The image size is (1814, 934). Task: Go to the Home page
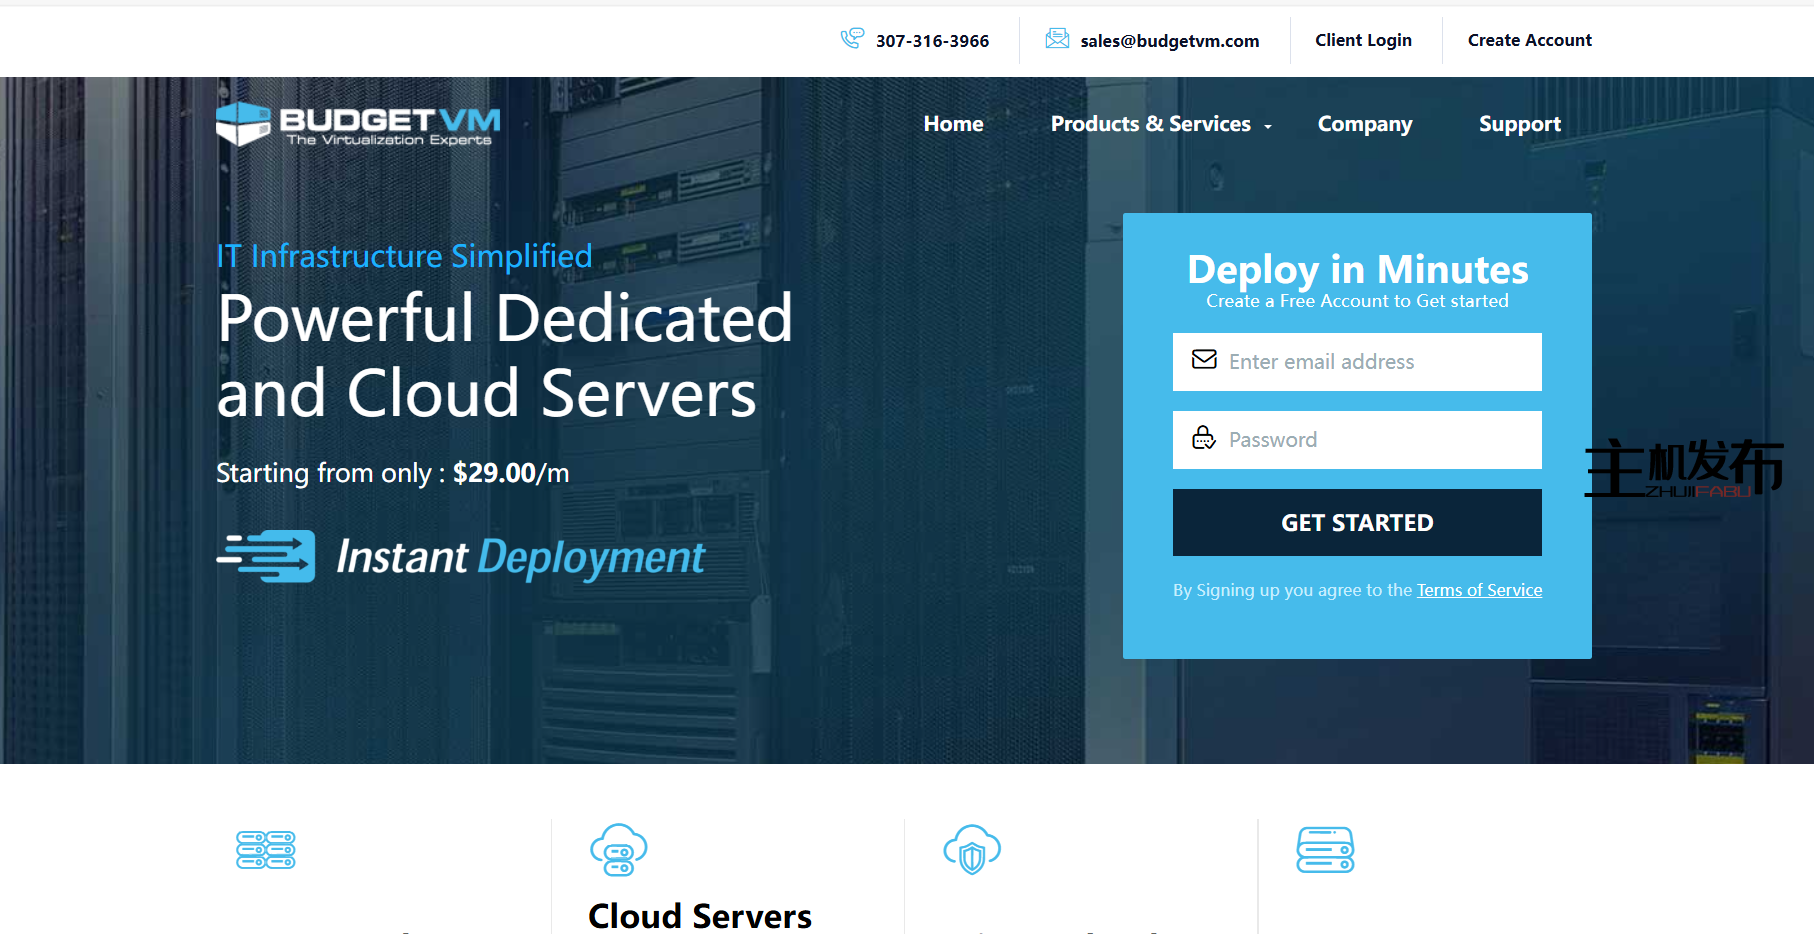coord(954,124)
